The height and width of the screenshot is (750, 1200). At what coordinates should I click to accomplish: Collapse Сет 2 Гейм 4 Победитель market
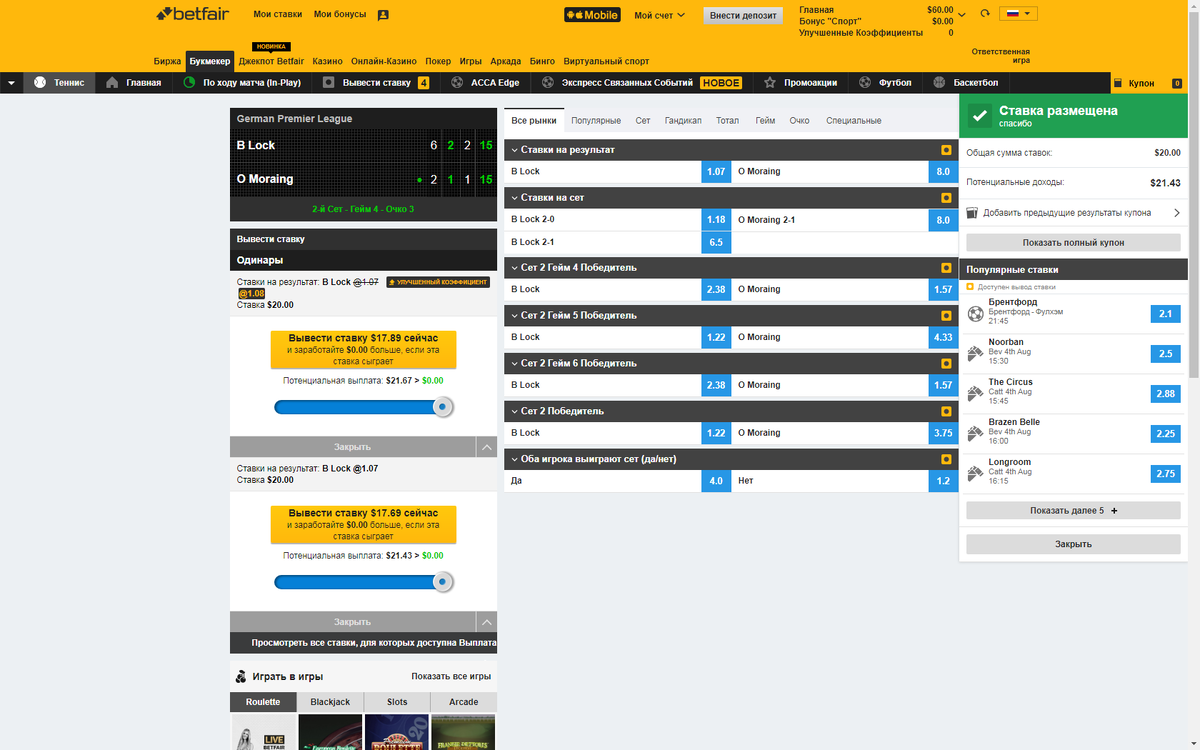(514, 268)
